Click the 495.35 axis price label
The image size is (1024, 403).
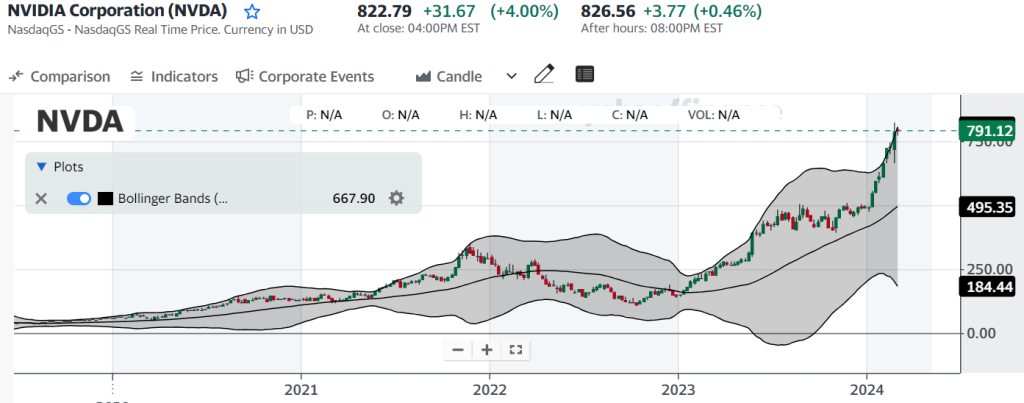click(986, 208)
